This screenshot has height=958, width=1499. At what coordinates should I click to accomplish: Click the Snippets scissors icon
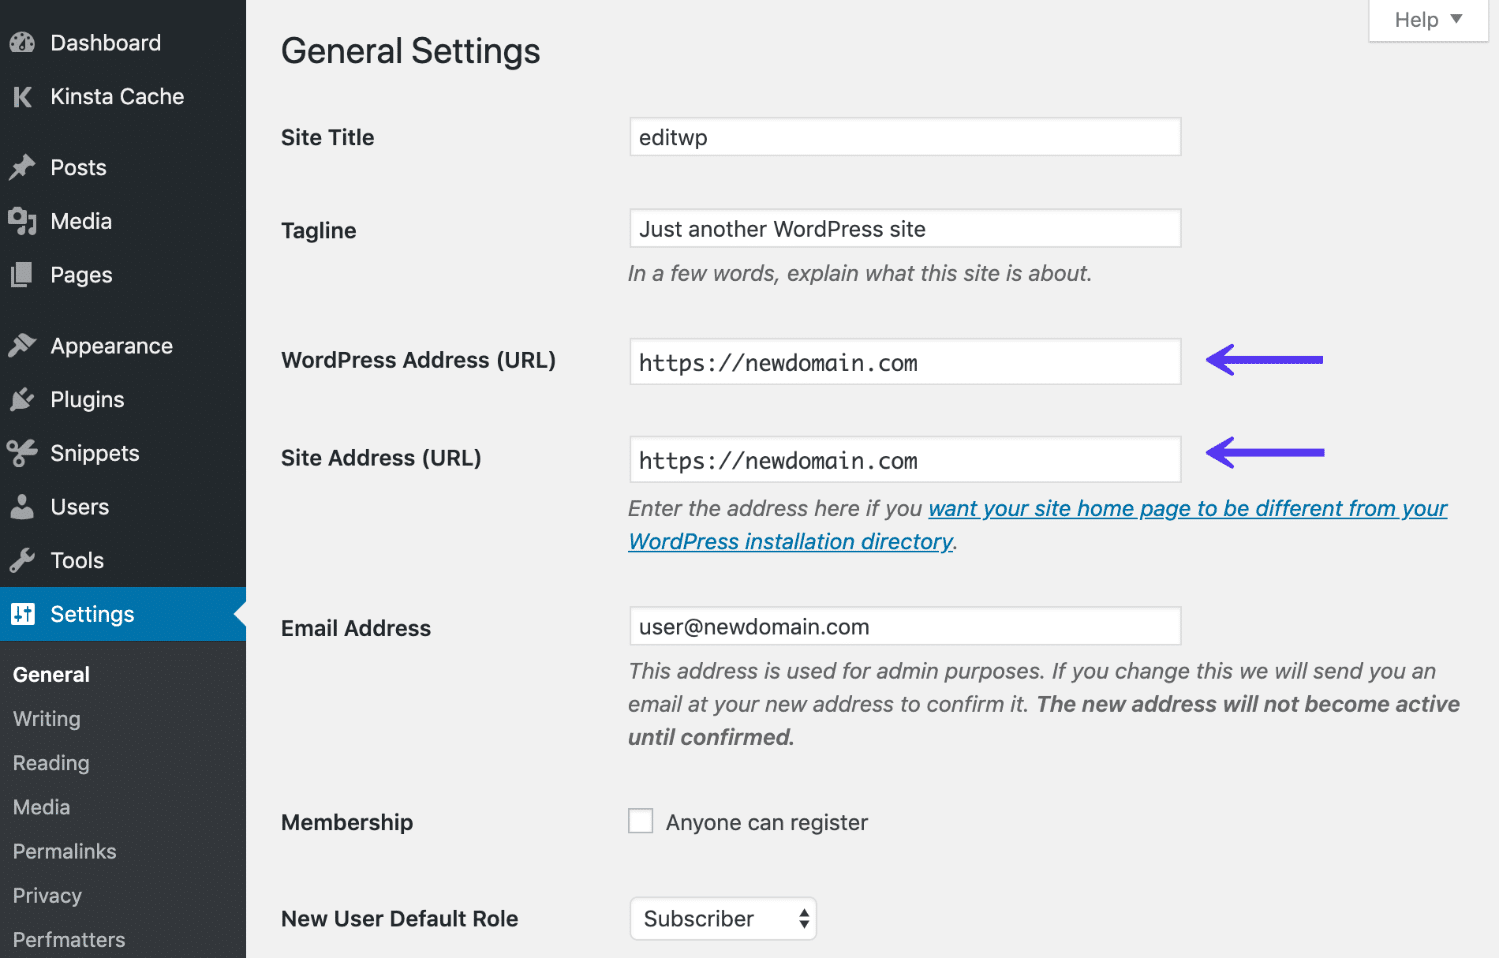tap(22, 453)
